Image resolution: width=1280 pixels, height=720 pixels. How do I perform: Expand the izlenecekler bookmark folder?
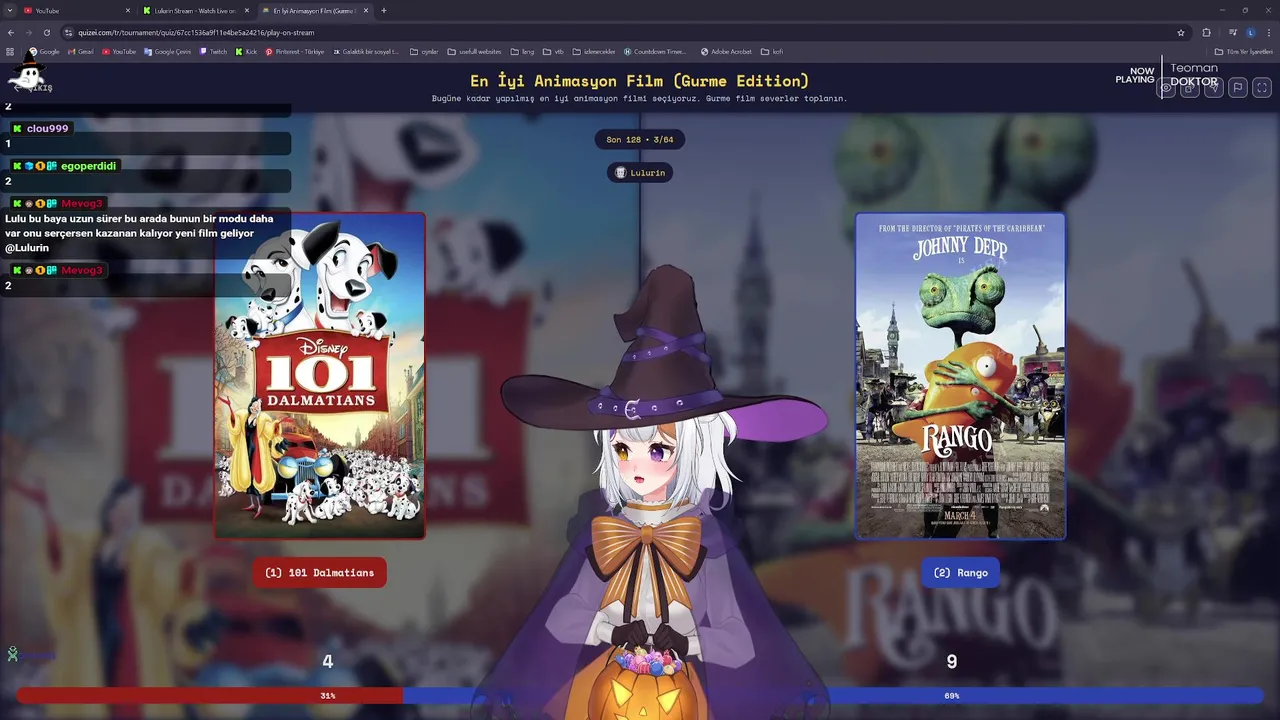pos(594,51)
